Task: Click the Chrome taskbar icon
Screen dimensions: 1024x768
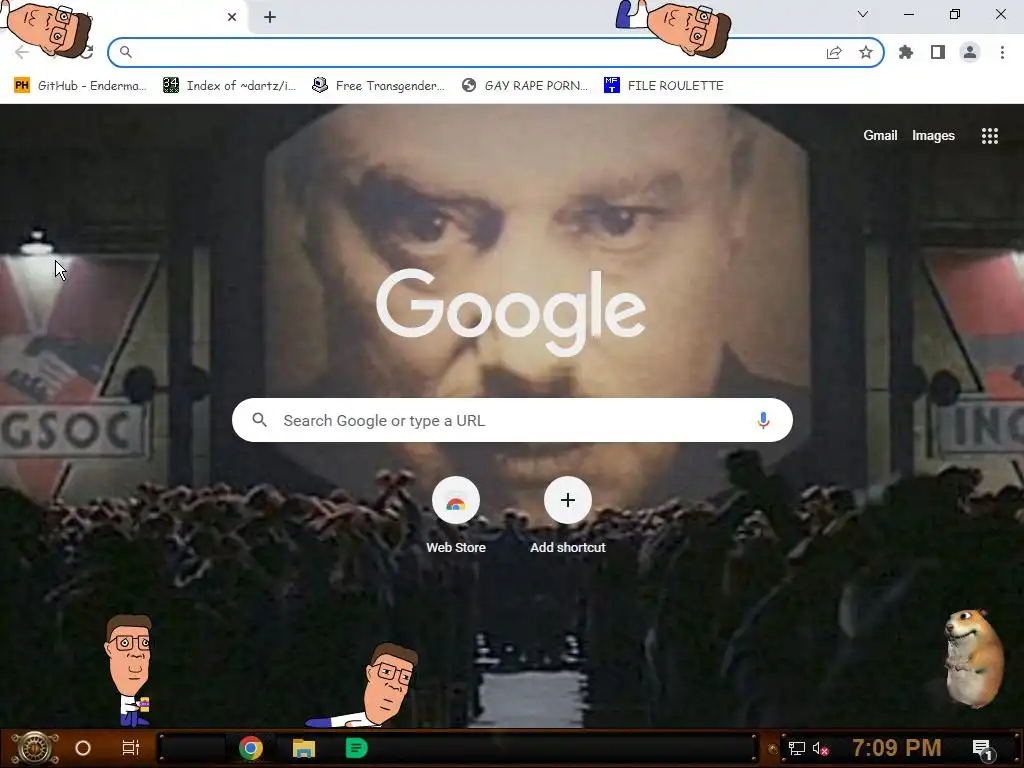Action: click(251, 748)
